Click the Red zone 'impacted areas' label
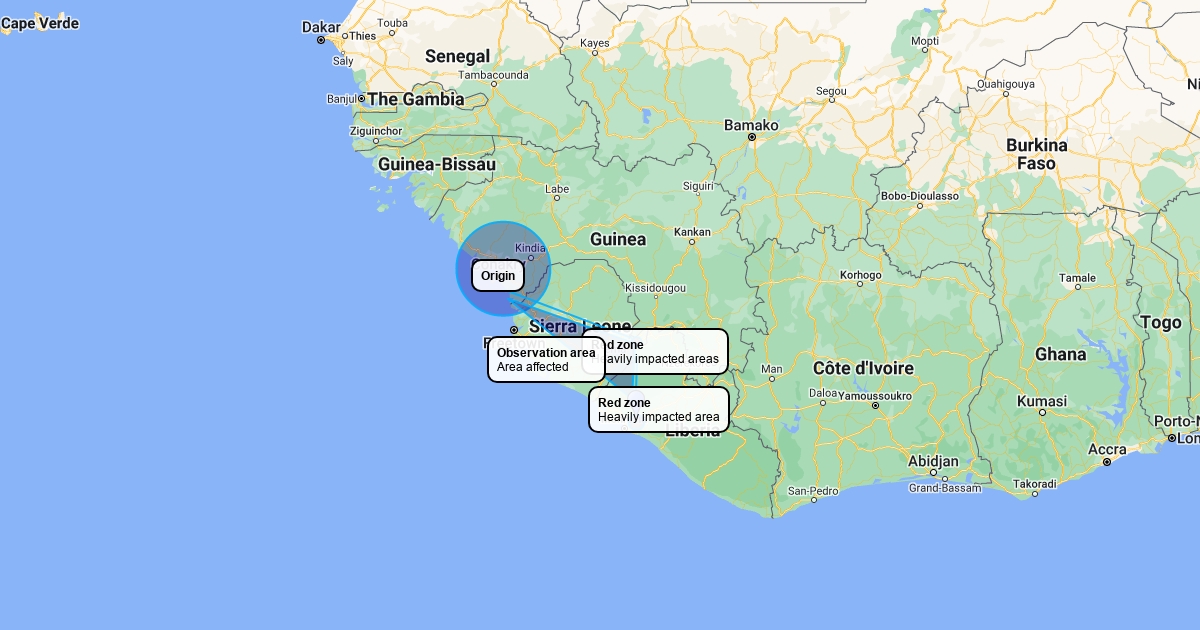Screen dimensions: 1200x630 click(667, 352)
